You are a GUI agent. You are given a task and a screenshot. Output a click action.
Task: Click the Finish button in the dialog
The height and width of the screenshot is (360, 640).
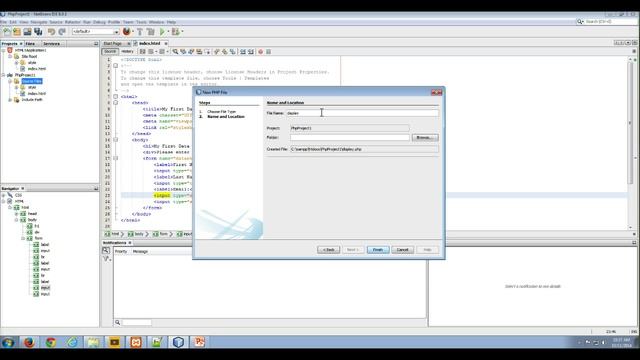378,250
